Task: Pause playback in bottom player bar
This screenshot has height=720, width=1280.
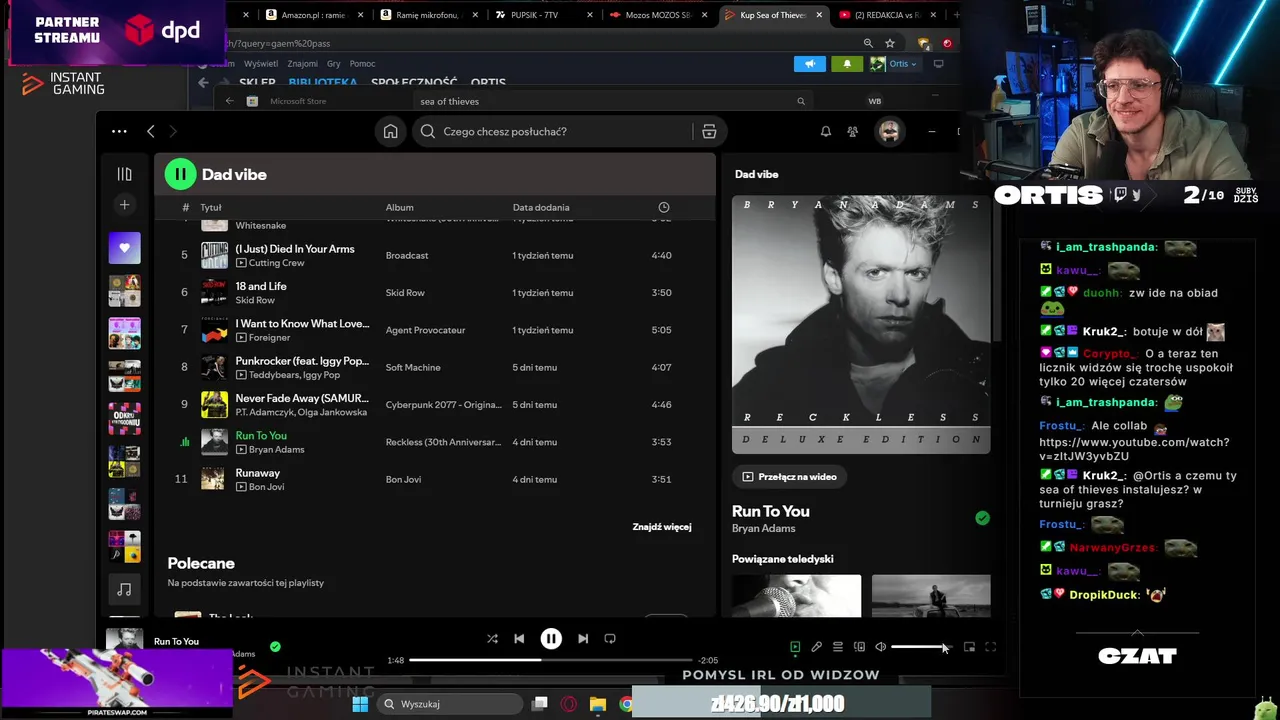Action: point(551,639)
